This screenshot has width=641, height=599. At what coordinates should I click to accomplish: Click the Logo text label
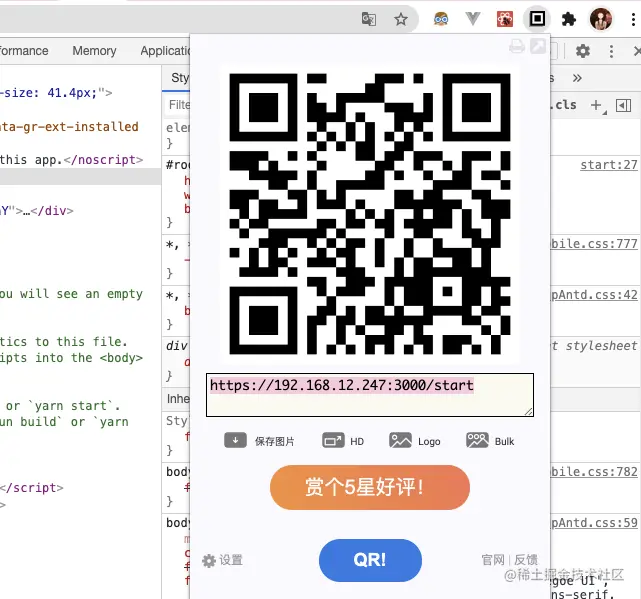(429, 442)
